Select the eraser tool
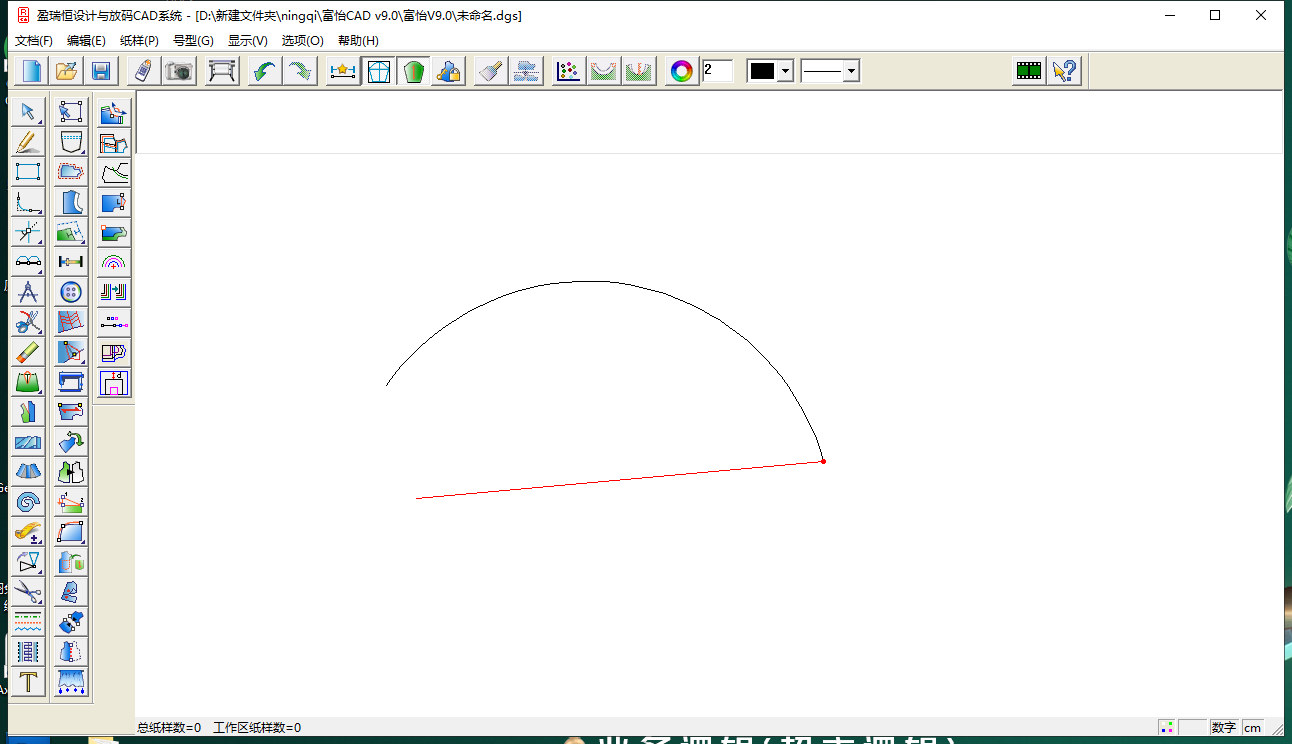 [29, 352]
